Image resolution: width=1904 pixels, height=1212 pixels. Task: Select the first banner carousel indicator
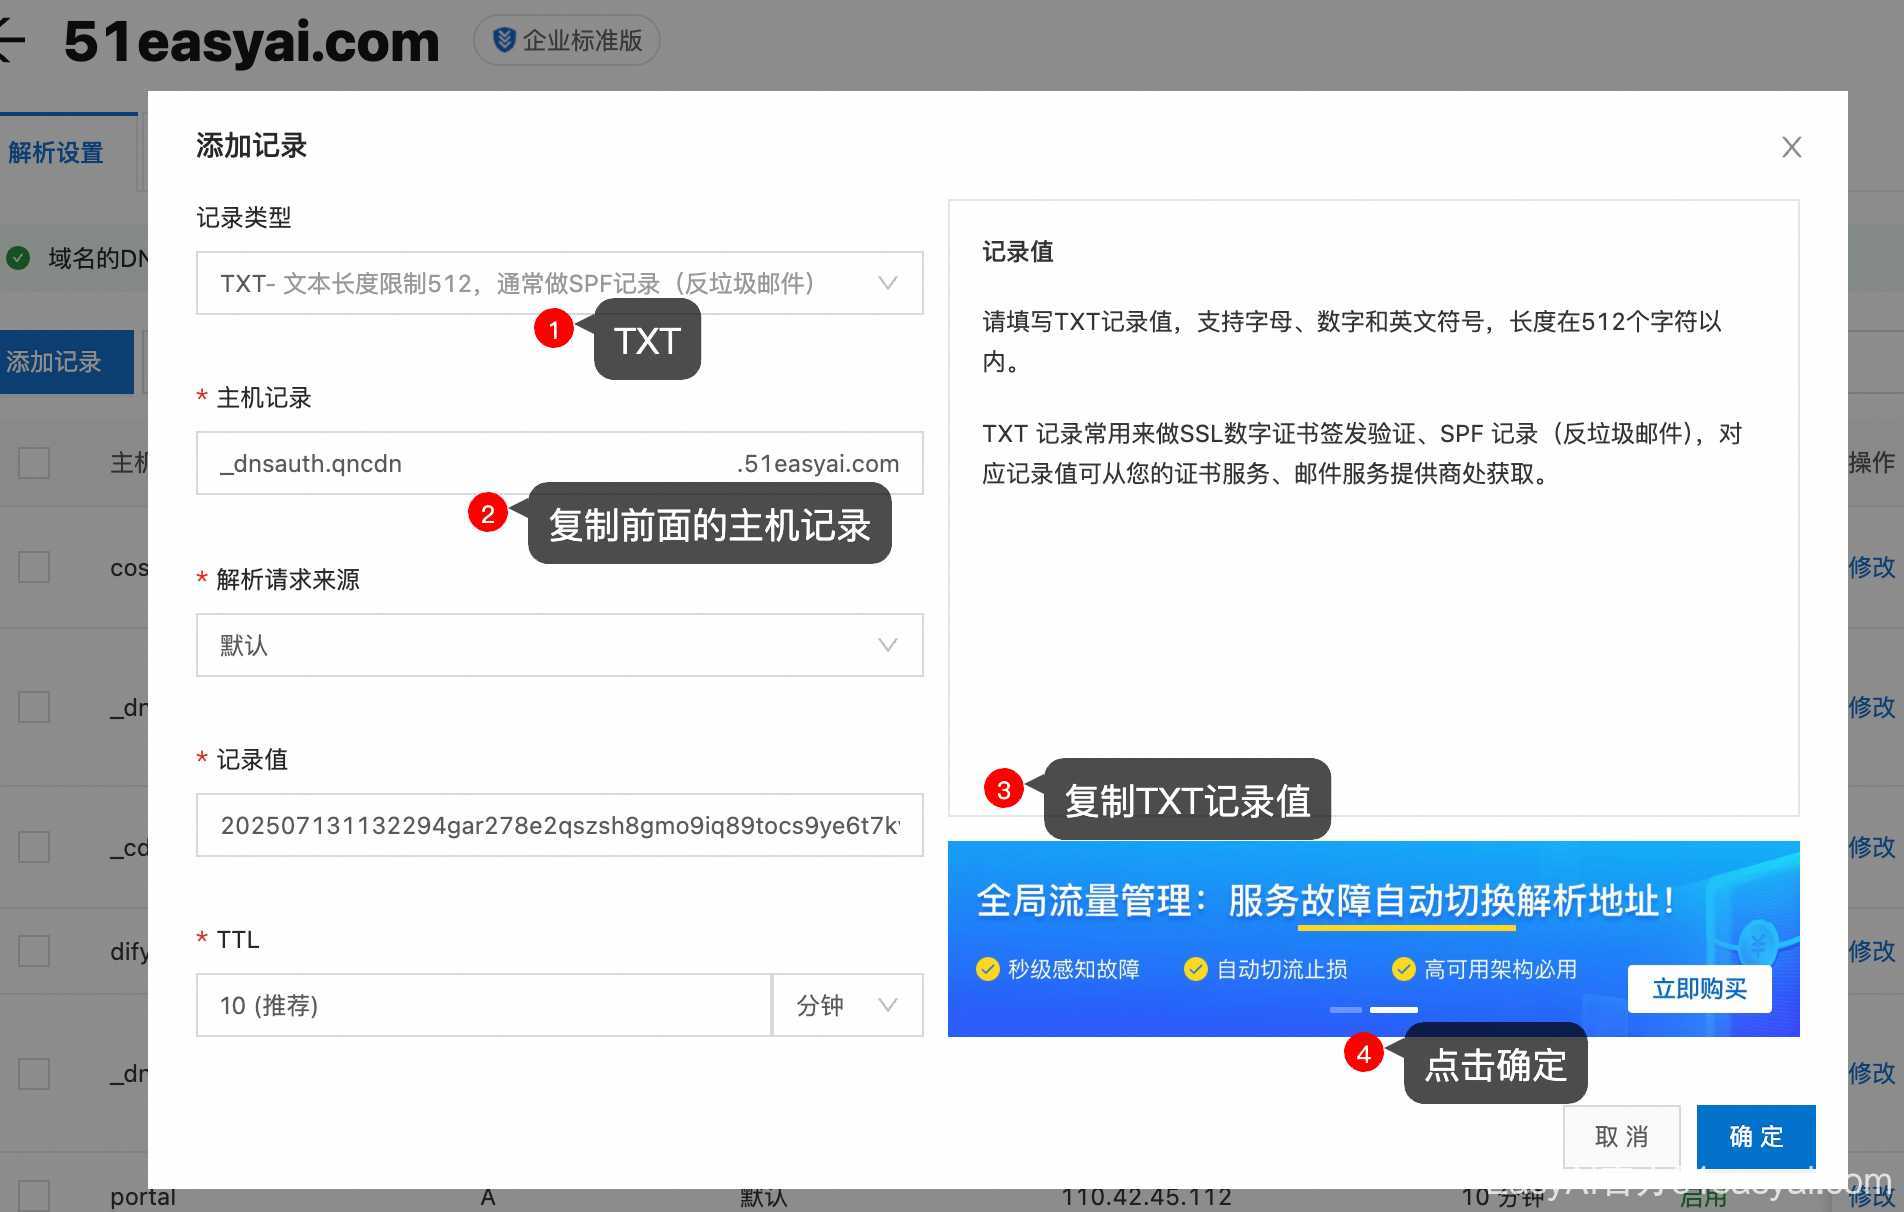1345,1010
